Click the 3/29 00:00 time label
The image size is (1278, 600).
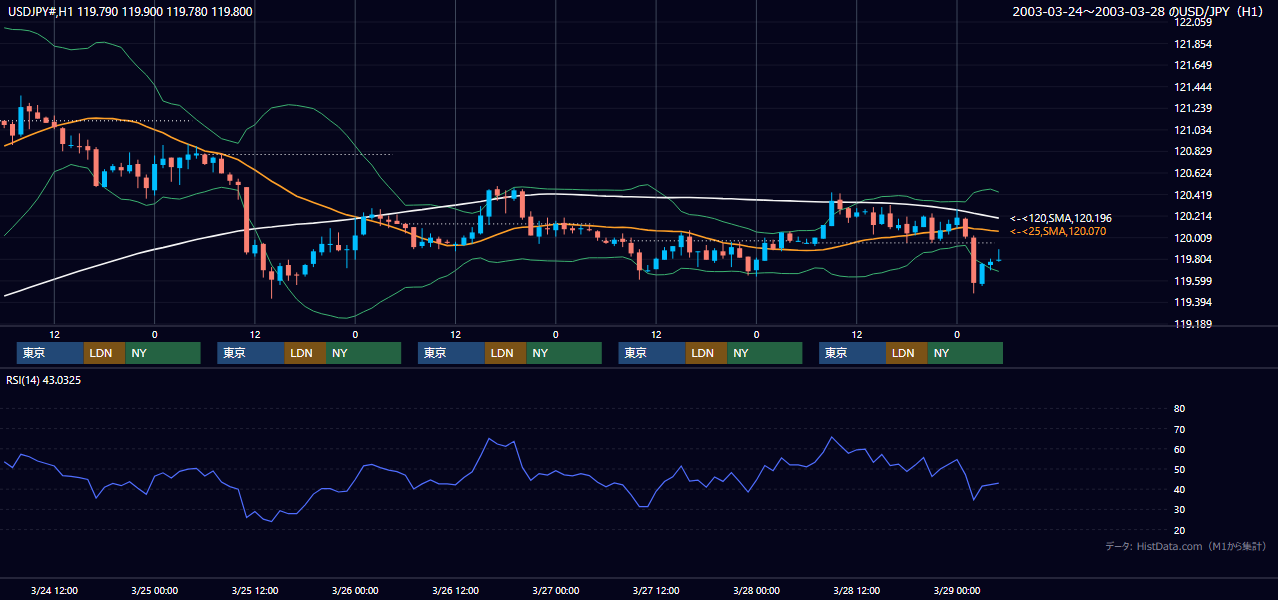pyautogui.click(x=957, y=590)
